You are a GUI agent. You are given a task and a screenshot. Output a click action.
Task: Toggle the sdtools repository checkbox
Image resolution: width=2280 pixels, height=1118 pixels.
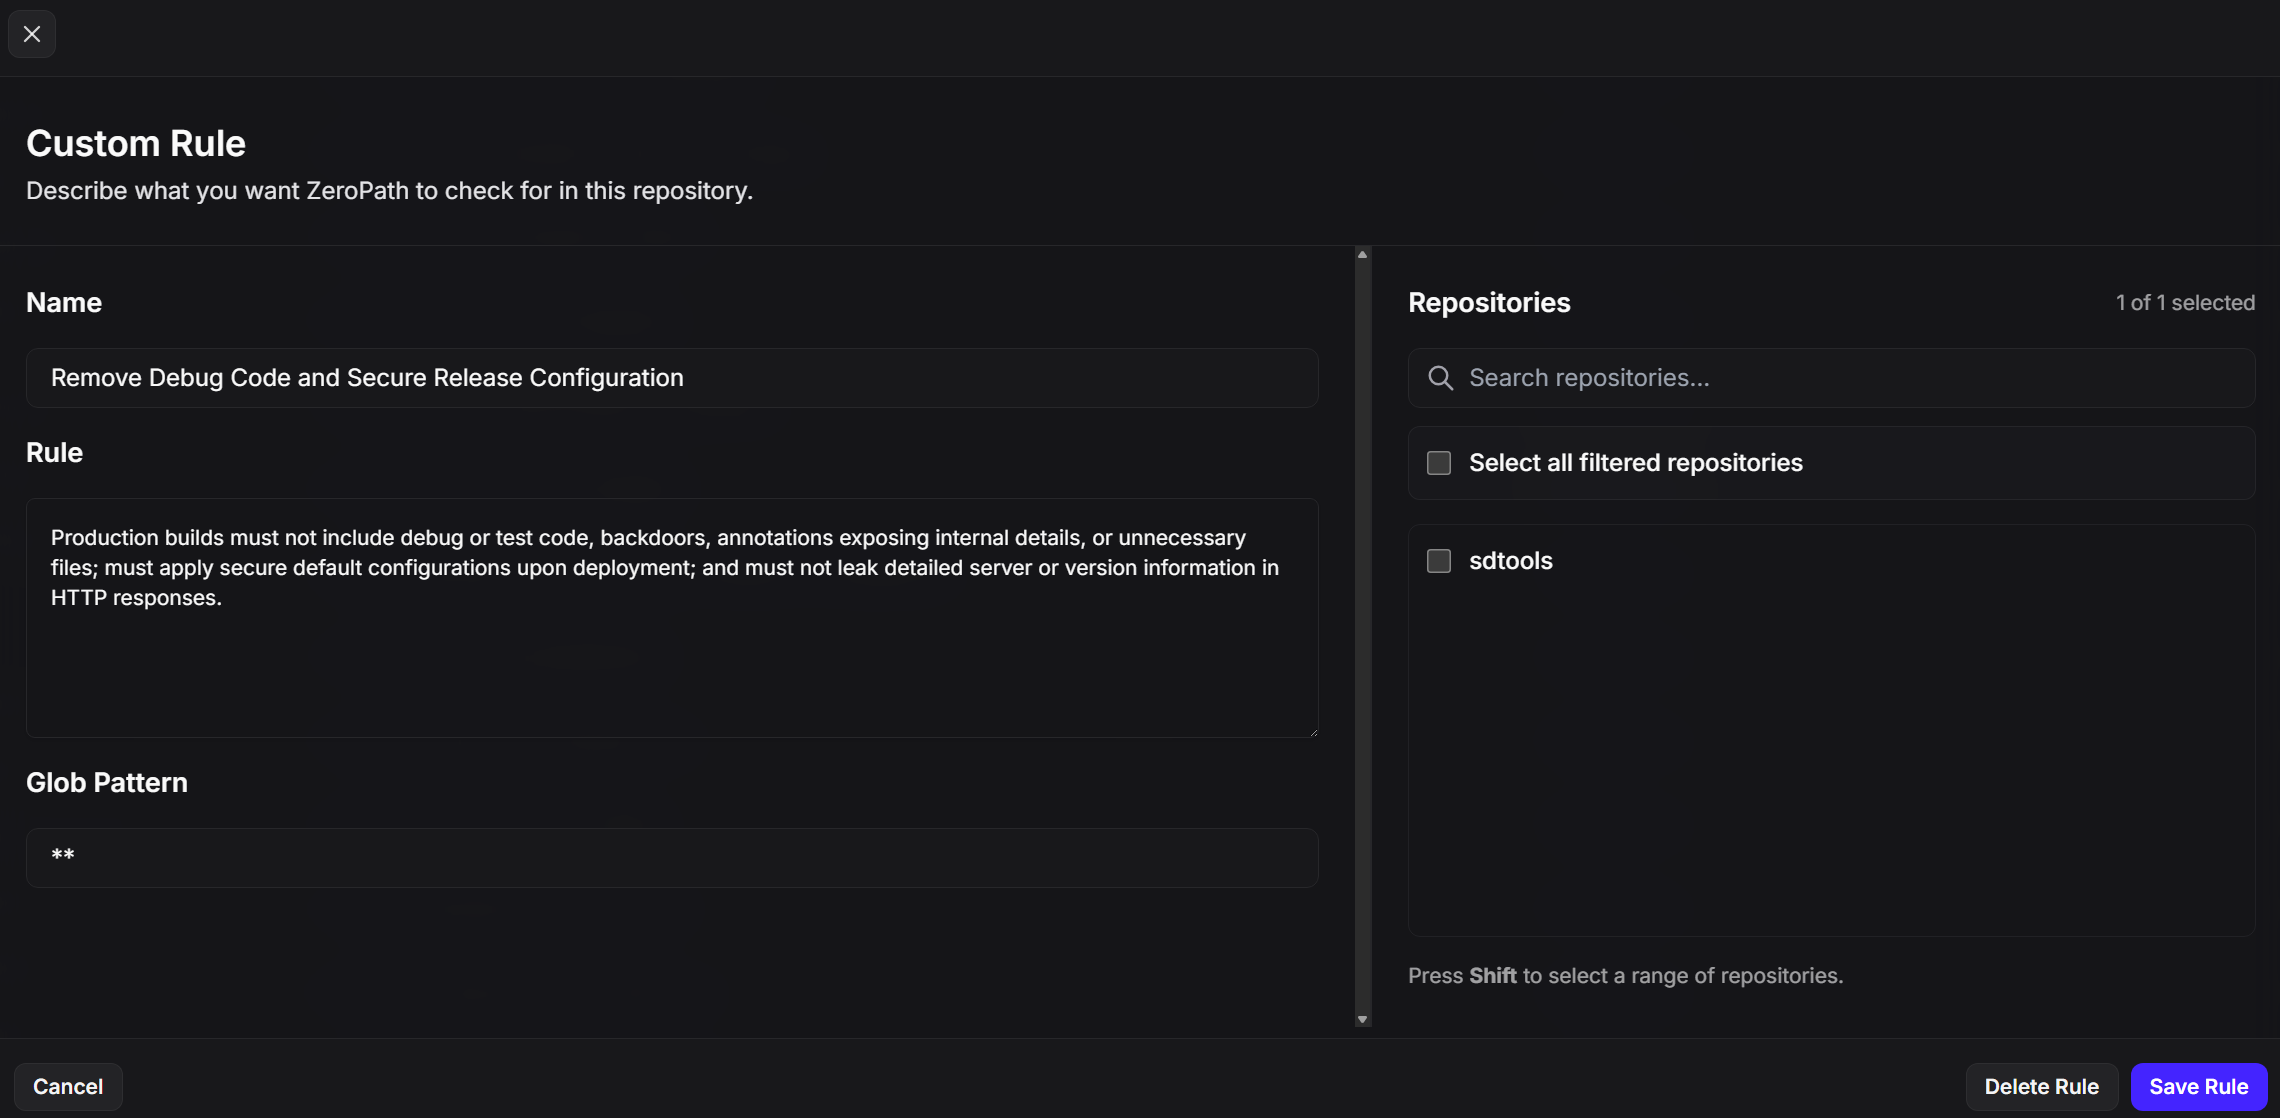point(1438,561)
